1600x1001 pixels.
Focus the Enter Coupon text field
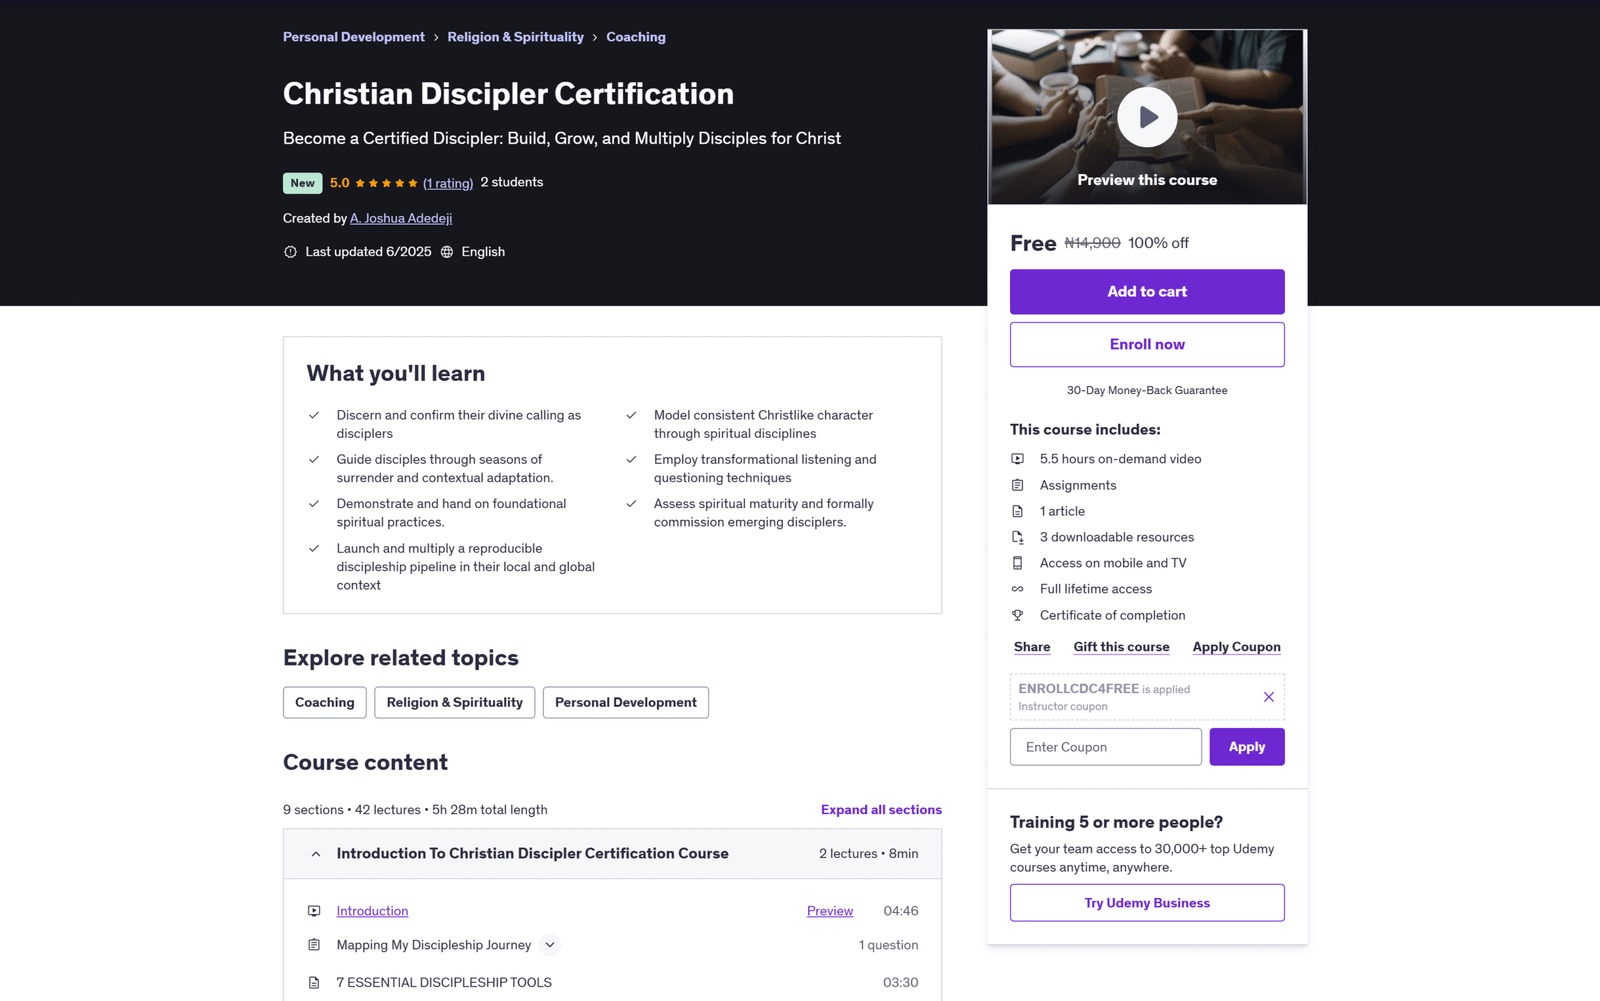point(1105,747)
